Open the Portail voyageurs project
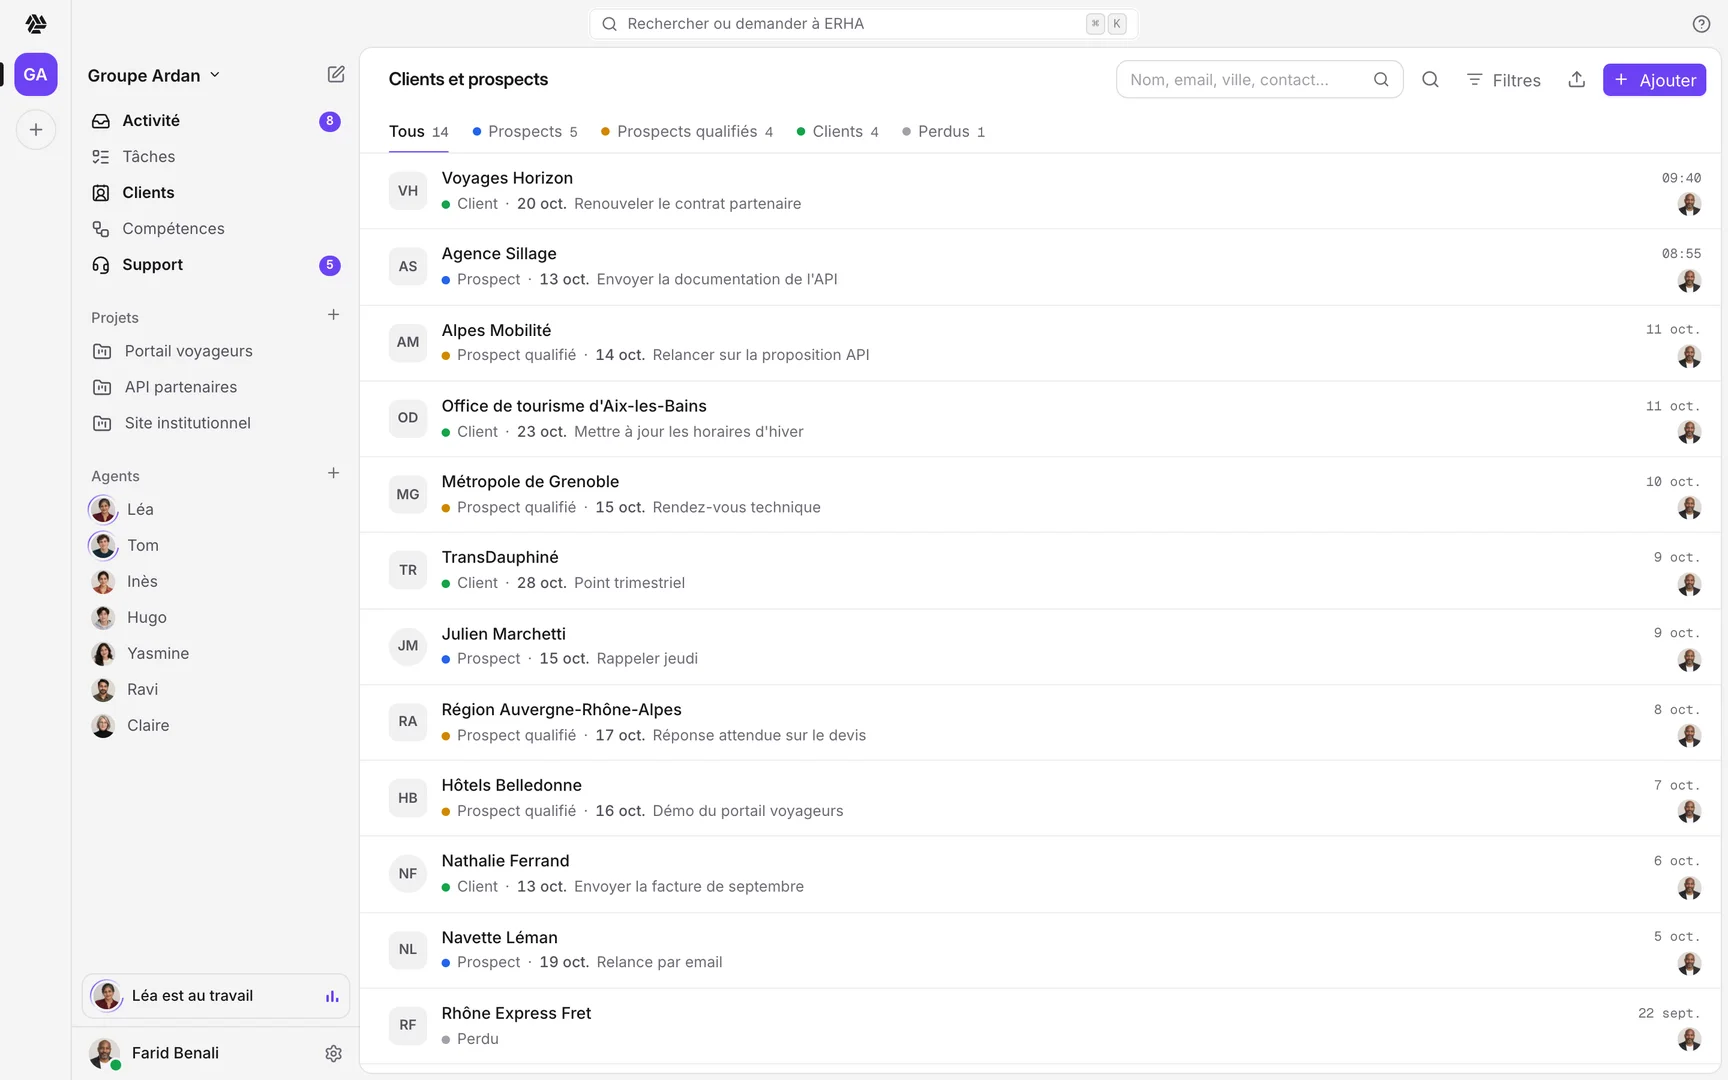Screen dimensions: 1728x1080 [x=215, y=351]
